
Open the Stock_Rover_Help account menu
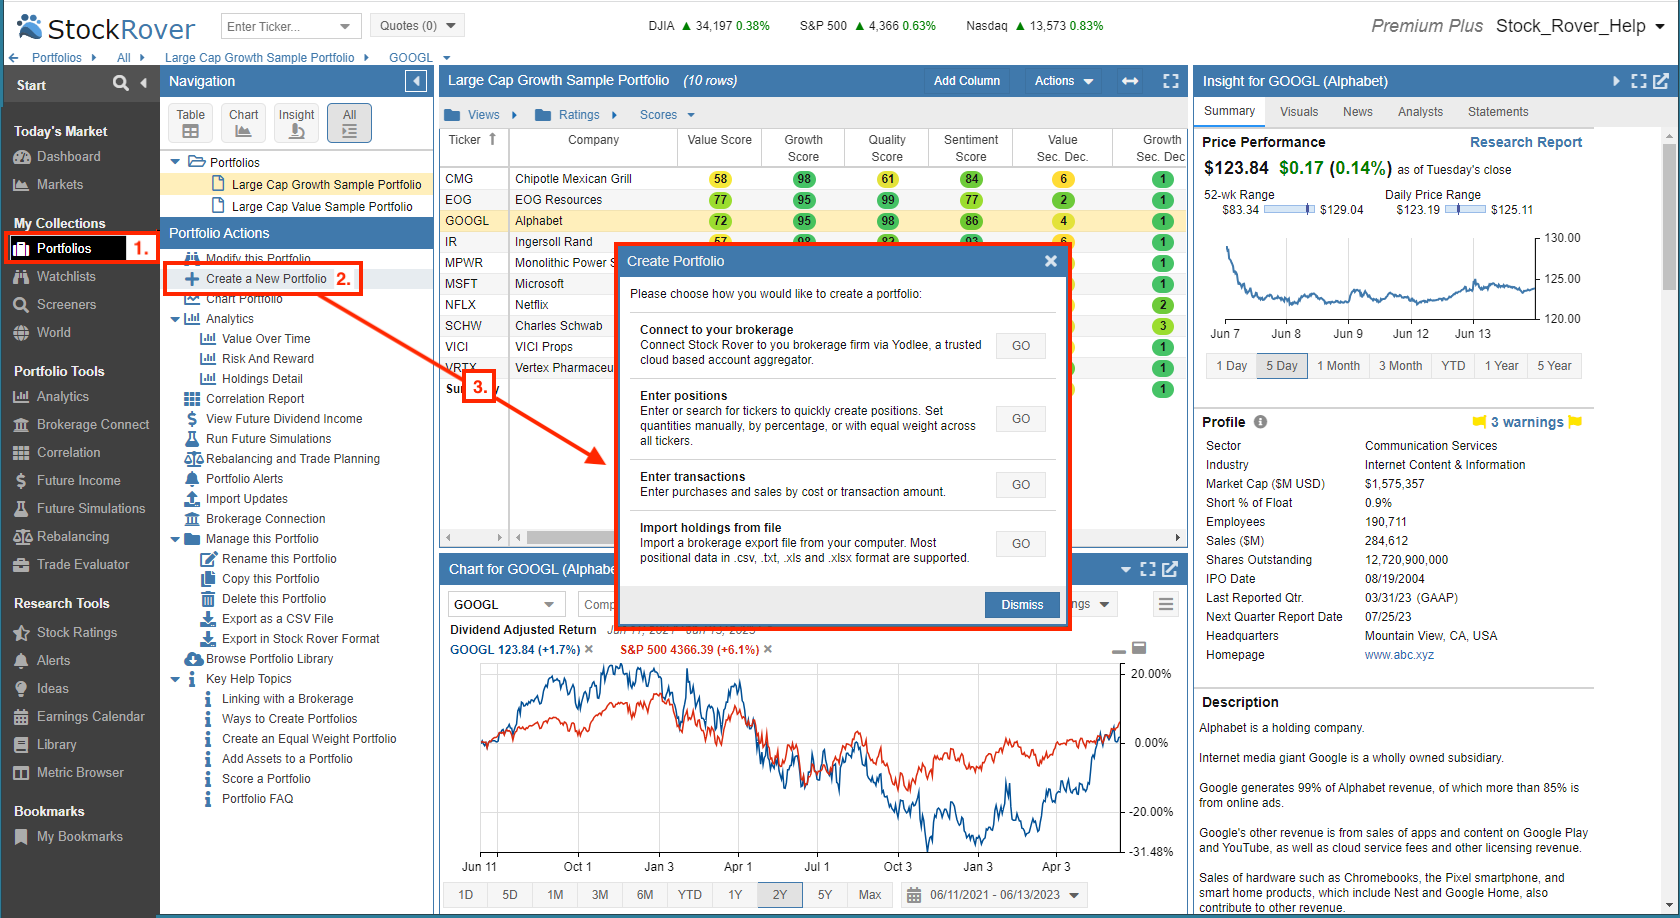coord(1580,26)
